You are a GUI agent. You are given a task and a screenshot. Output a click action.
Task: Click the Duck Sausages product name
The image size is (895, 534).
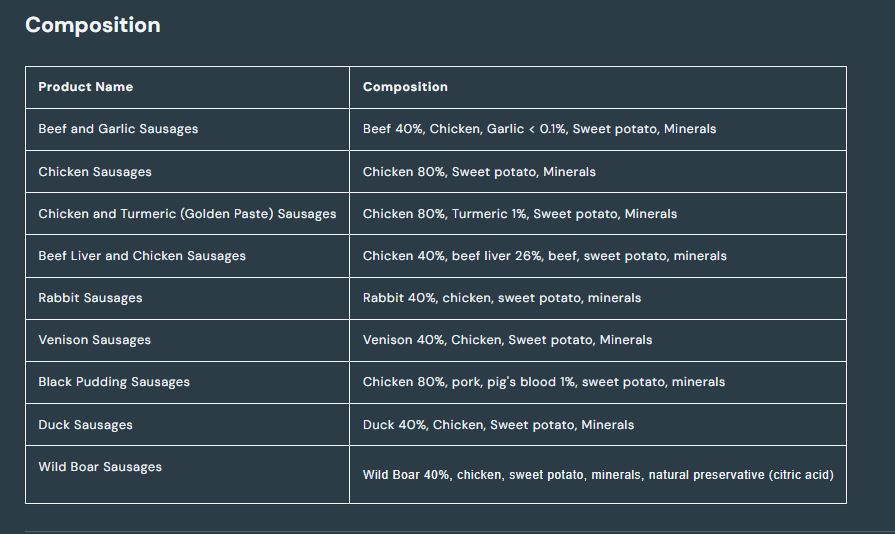click(x=85, y=425)
